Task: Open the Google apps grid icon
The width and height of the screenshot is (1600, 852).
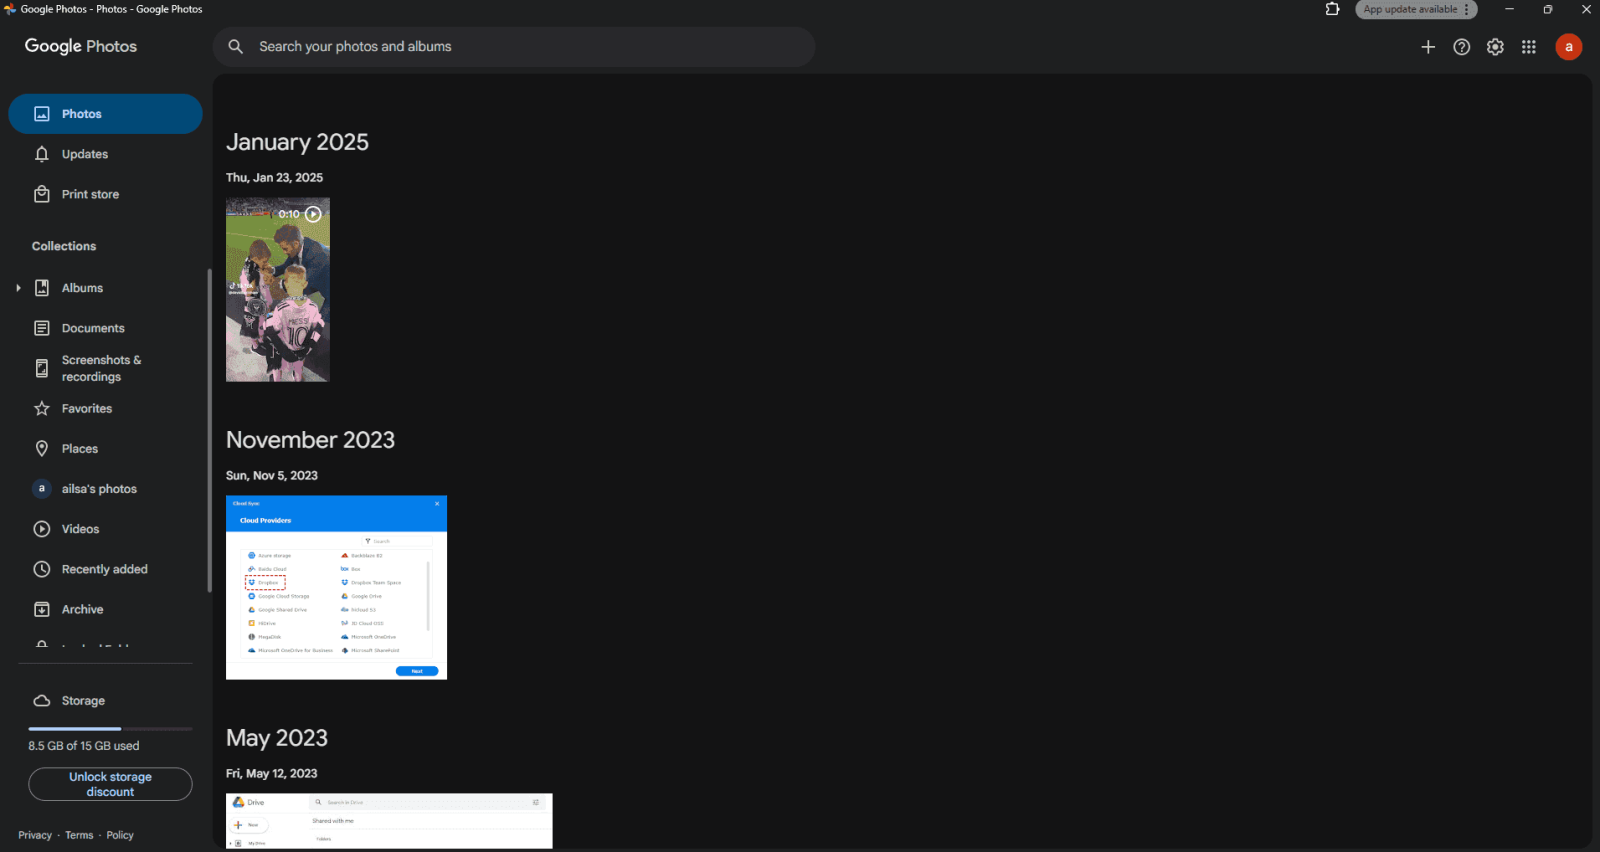Action: (x=1529, y=47)
